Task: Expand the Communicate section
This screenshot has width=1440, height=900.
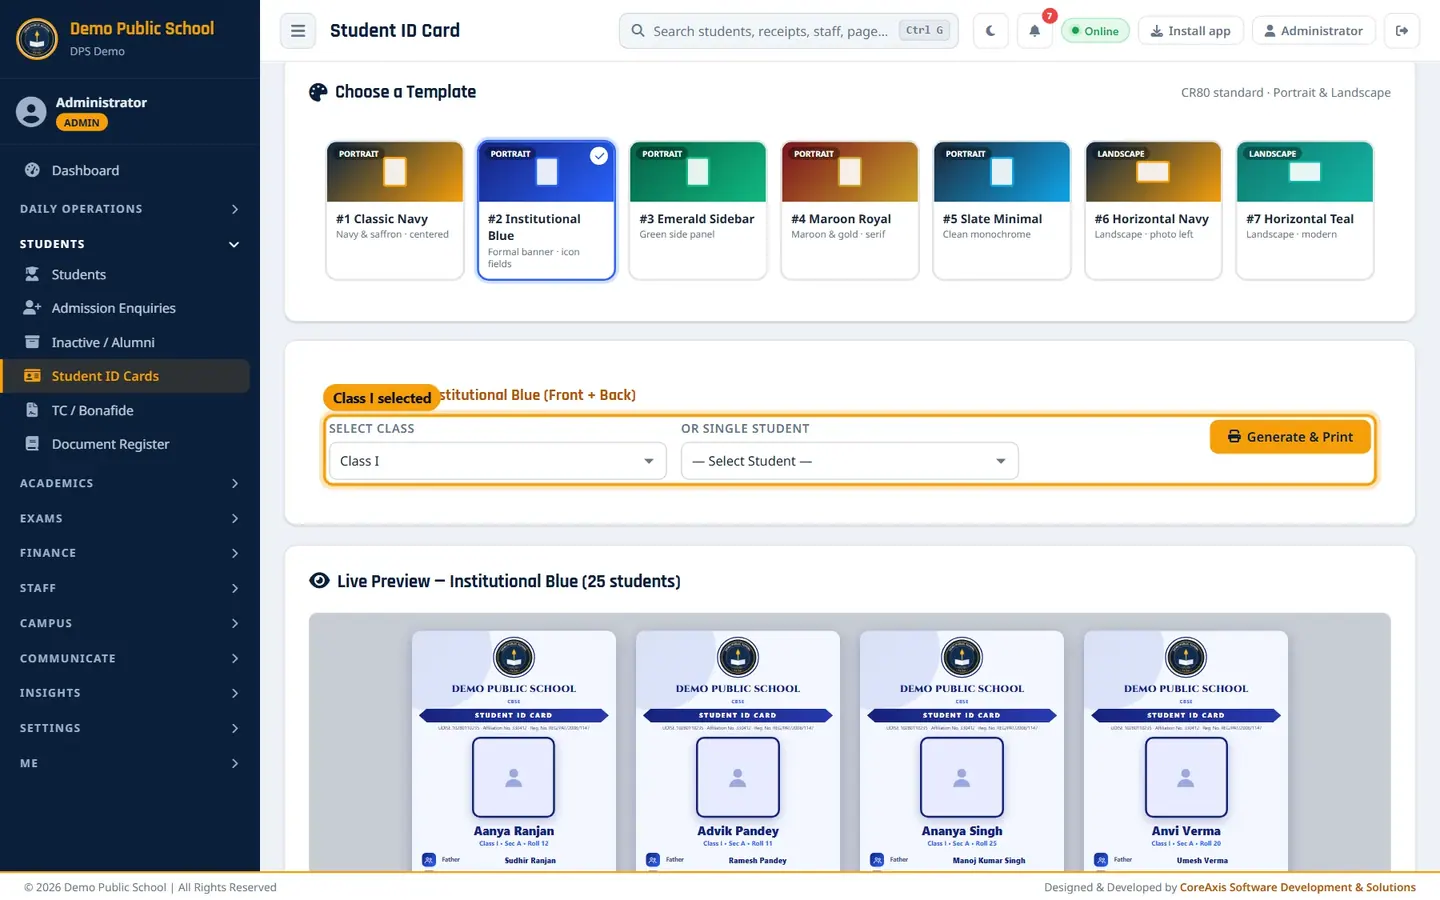Action: coord(130,658)
